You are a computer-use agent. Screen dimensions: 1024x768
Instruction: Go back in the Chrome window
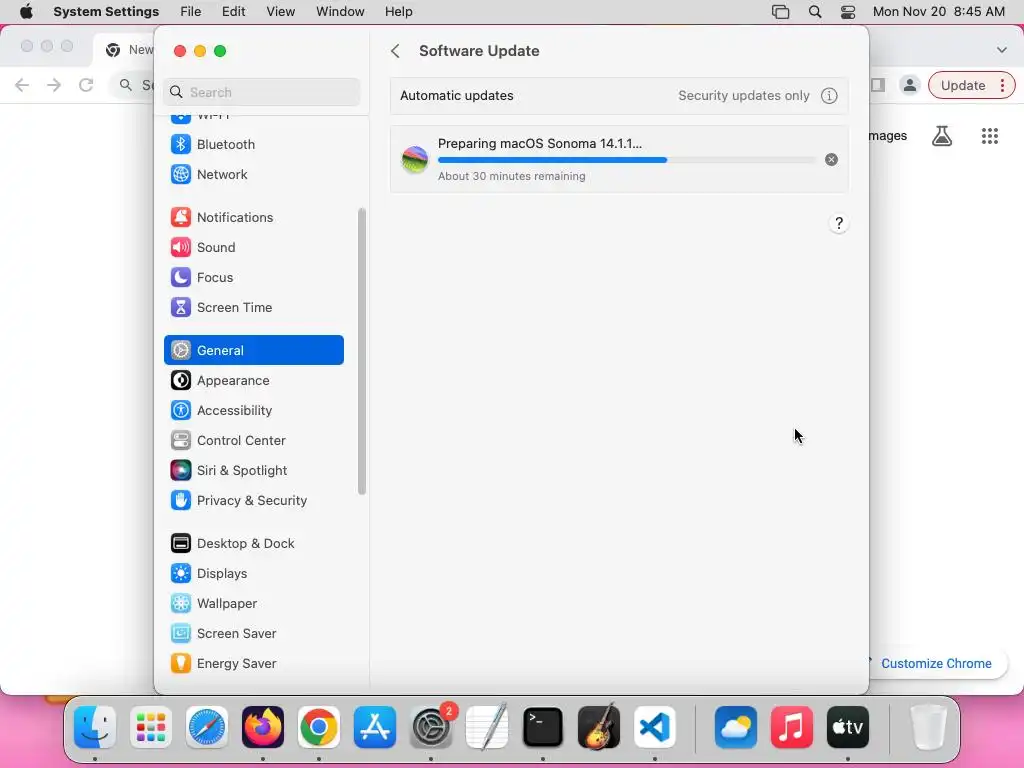click(x=22, y=85)
